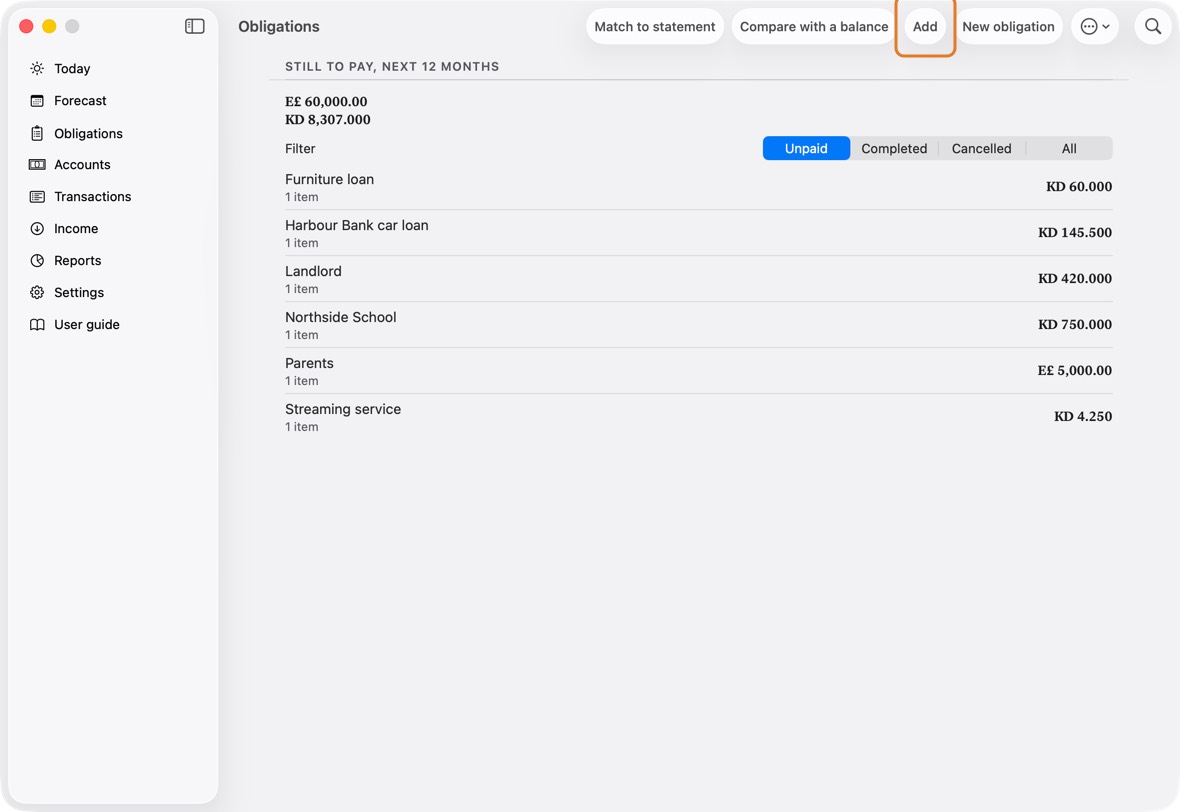Screen dimensions: 1180x812
Task: Click the E£ 5,000.00 amount
Action: [1075, 370]
